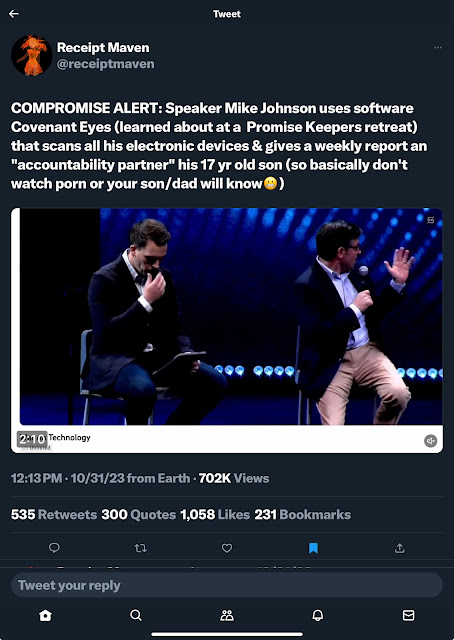Like the tweet with the heart icon

pyautogui.click(x=227, y=548)
